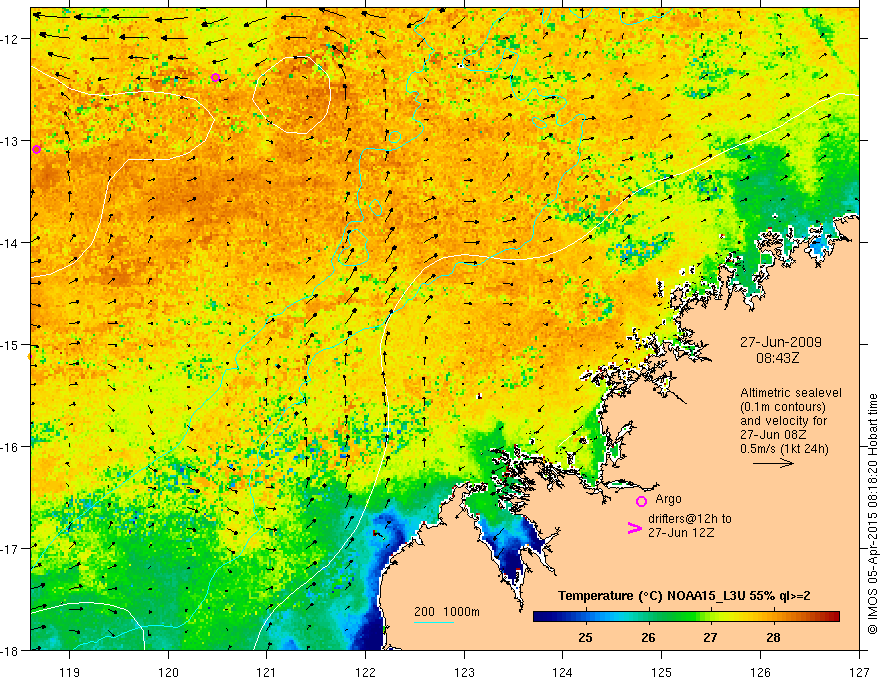Screen dimensions: 880x680
Task: Click the longitude axis label "126"
Action: 760,672
